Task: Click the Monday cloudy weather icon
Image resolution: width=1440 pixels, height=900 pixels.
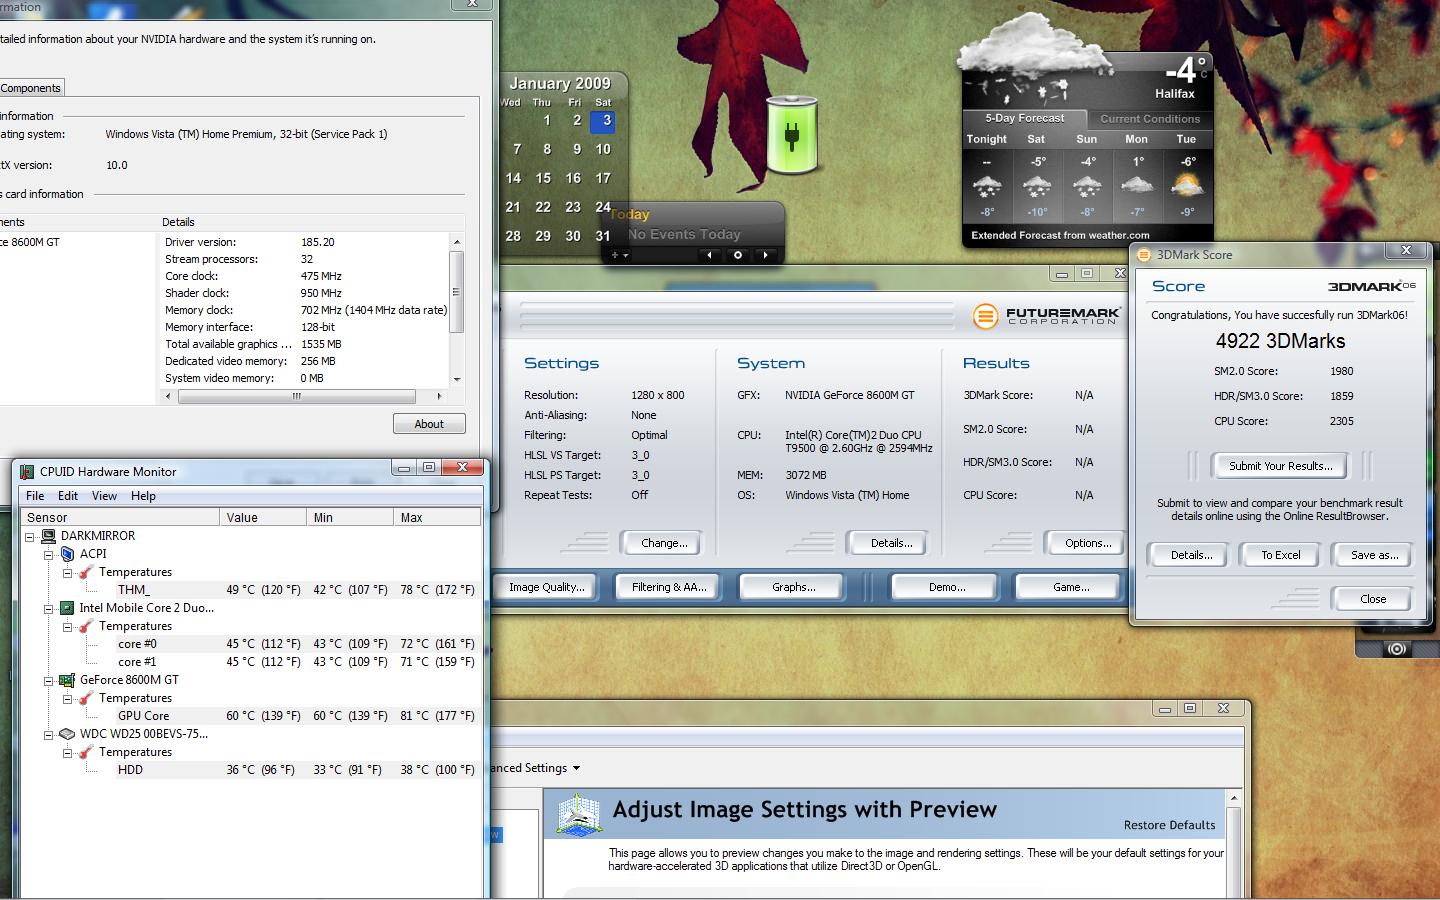Action: [x=1137, y=186]
